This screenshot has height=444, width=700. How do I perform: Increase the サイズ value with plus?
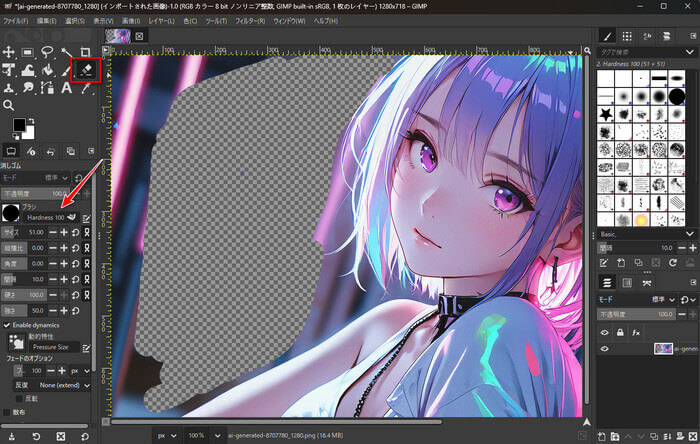[64, 232]
